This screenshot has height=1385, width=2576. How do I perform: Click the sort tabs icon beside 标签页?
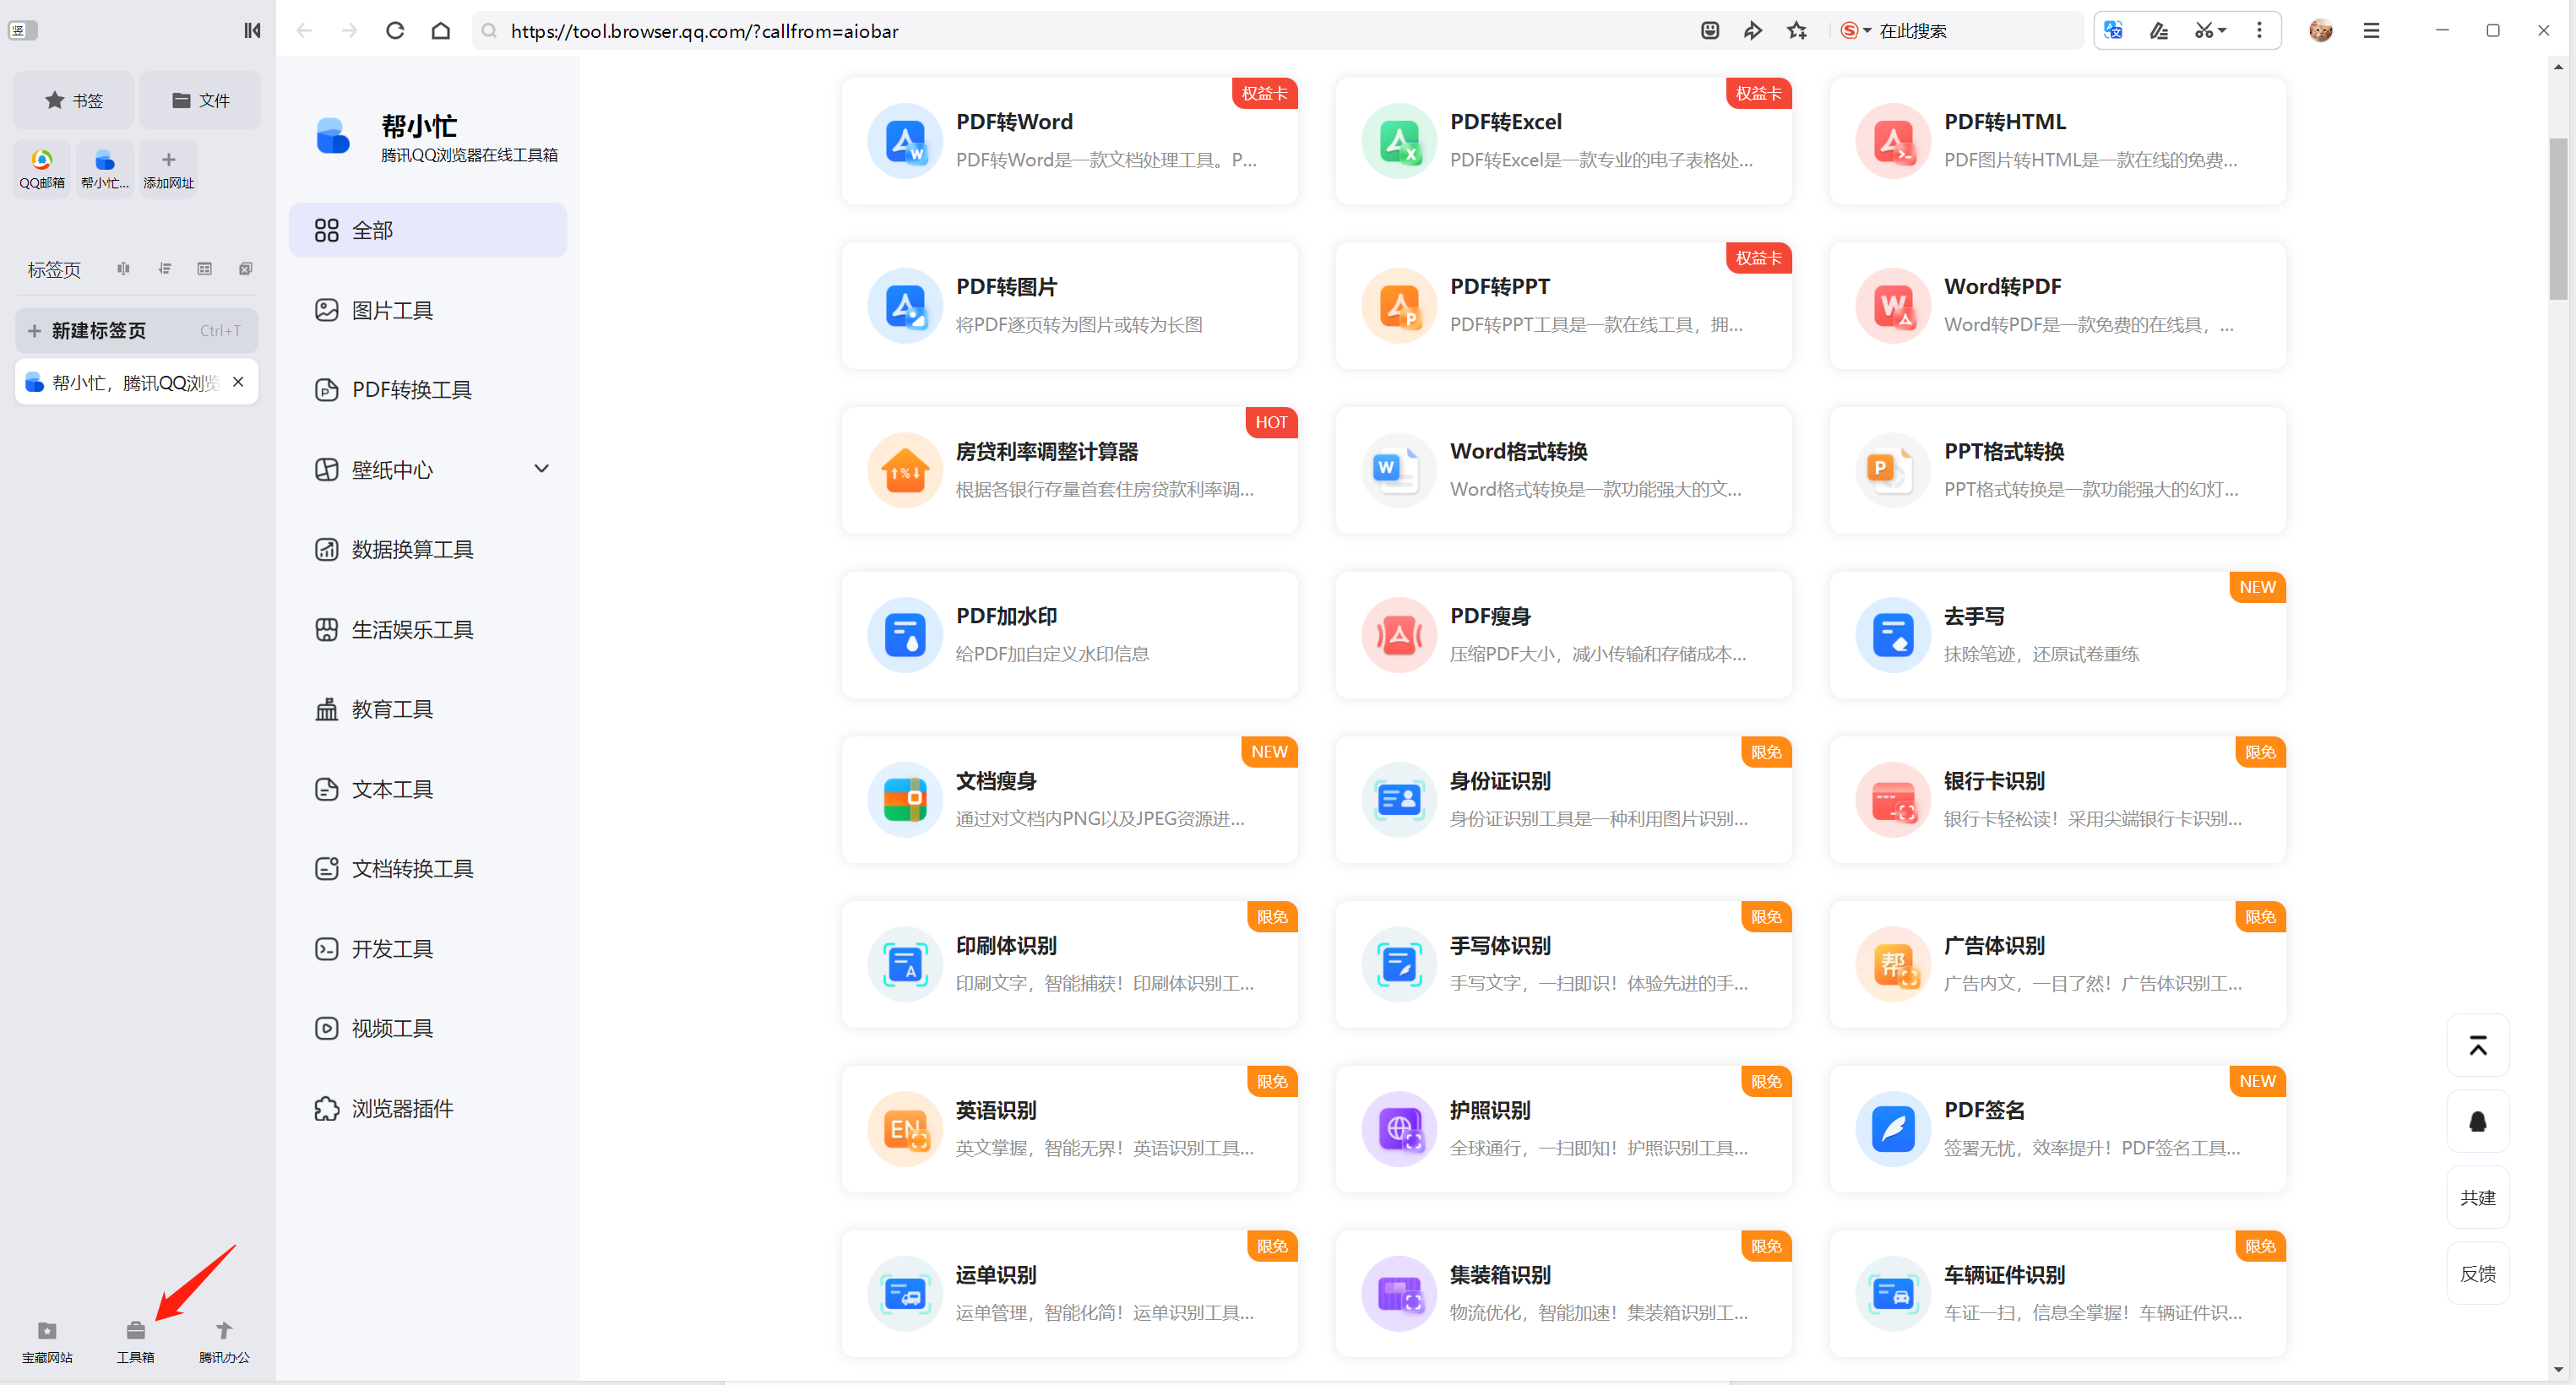pyautogui.click(x=165, y=269)
